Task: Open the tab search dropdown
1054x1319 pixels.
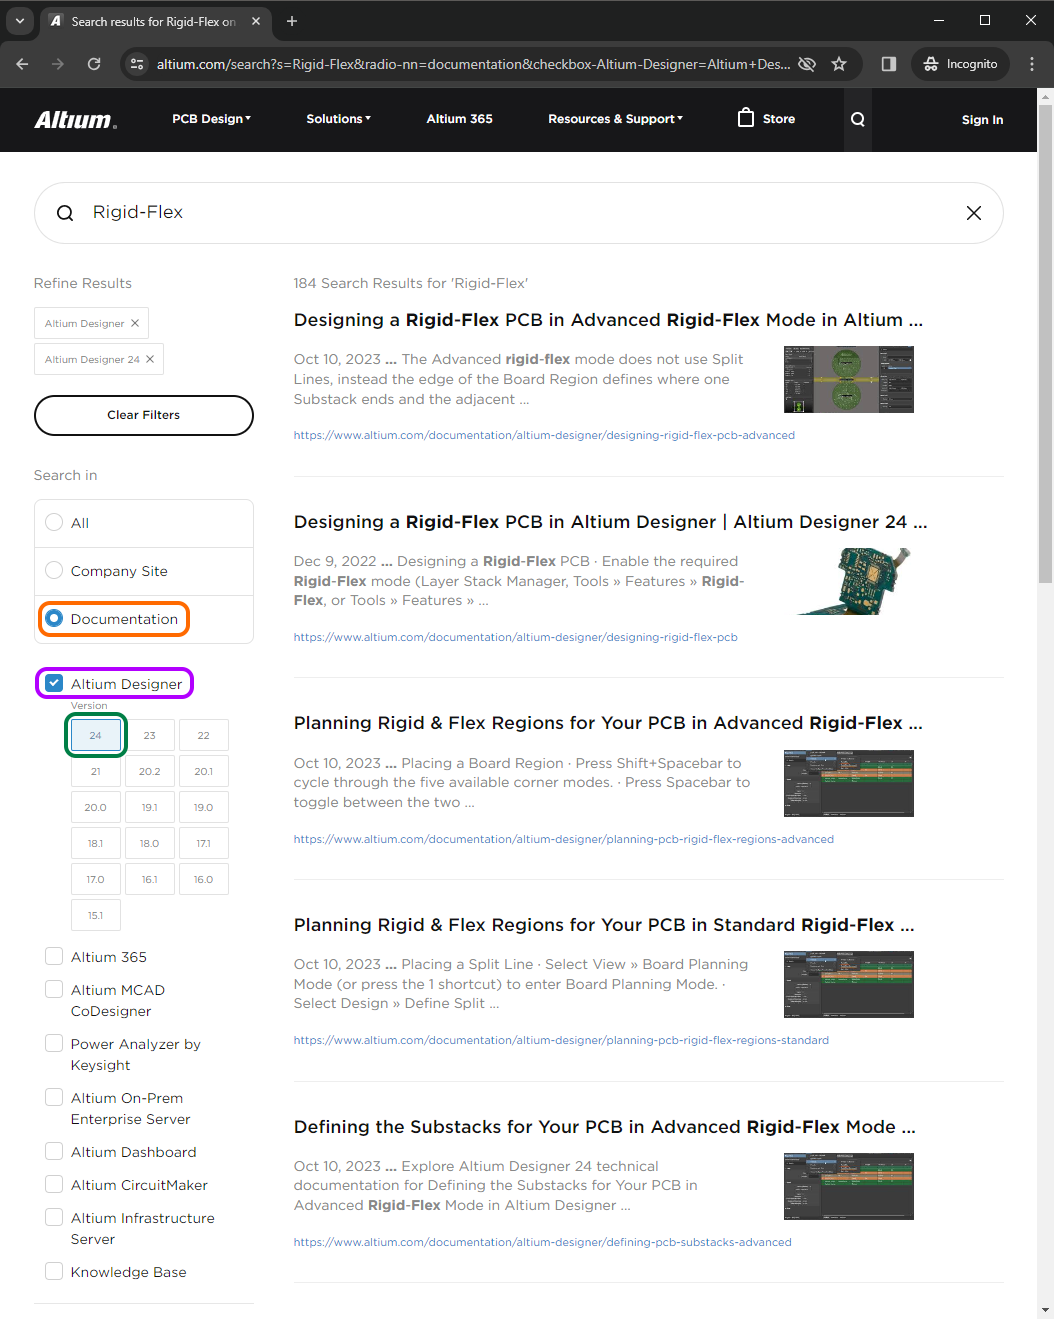Action: [x=19, y=21]
